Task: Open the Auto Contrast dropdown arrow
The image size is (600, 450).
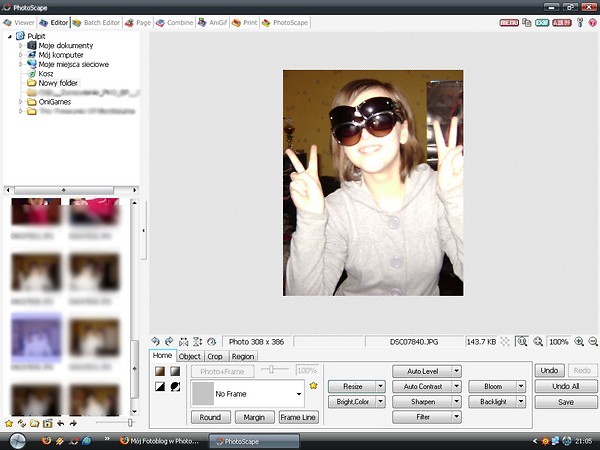Action: click(x=457, y=386)
